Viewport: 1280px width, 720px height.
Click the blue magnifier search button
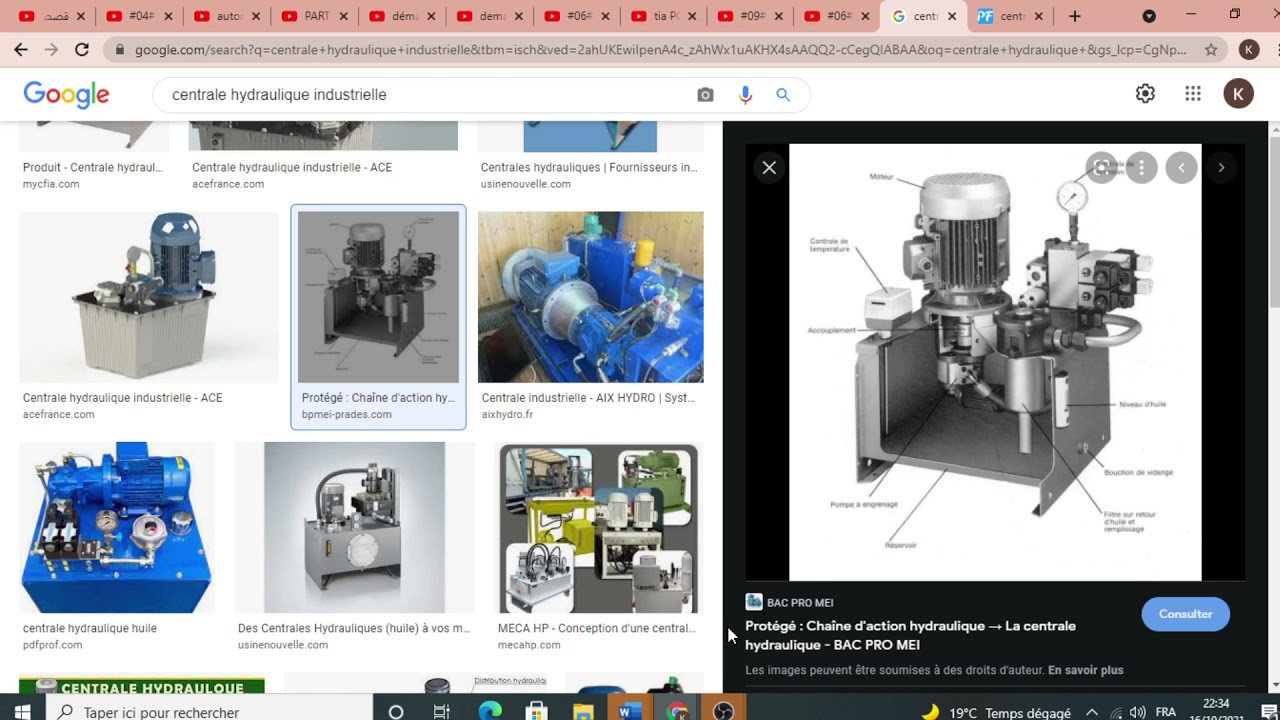pos(783,95)
